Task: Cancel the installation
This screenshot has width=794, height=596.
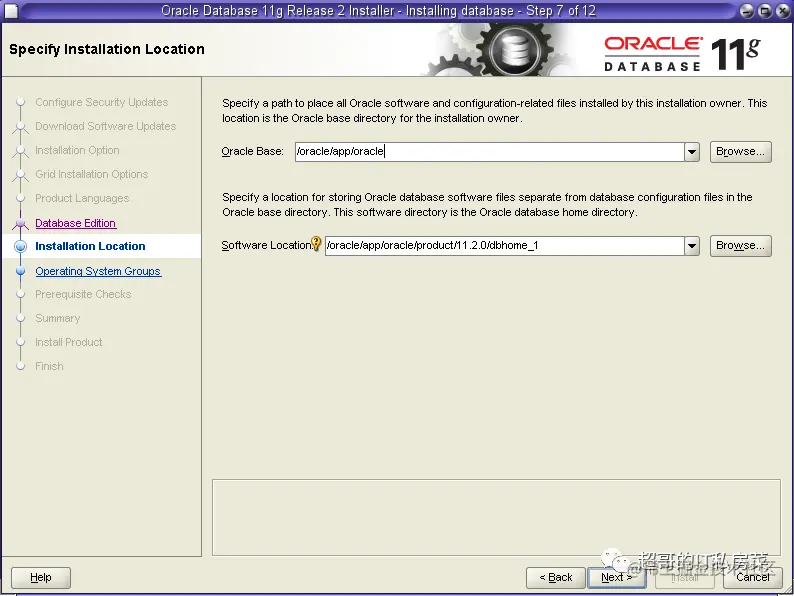Action: click(x=752, y=577)
